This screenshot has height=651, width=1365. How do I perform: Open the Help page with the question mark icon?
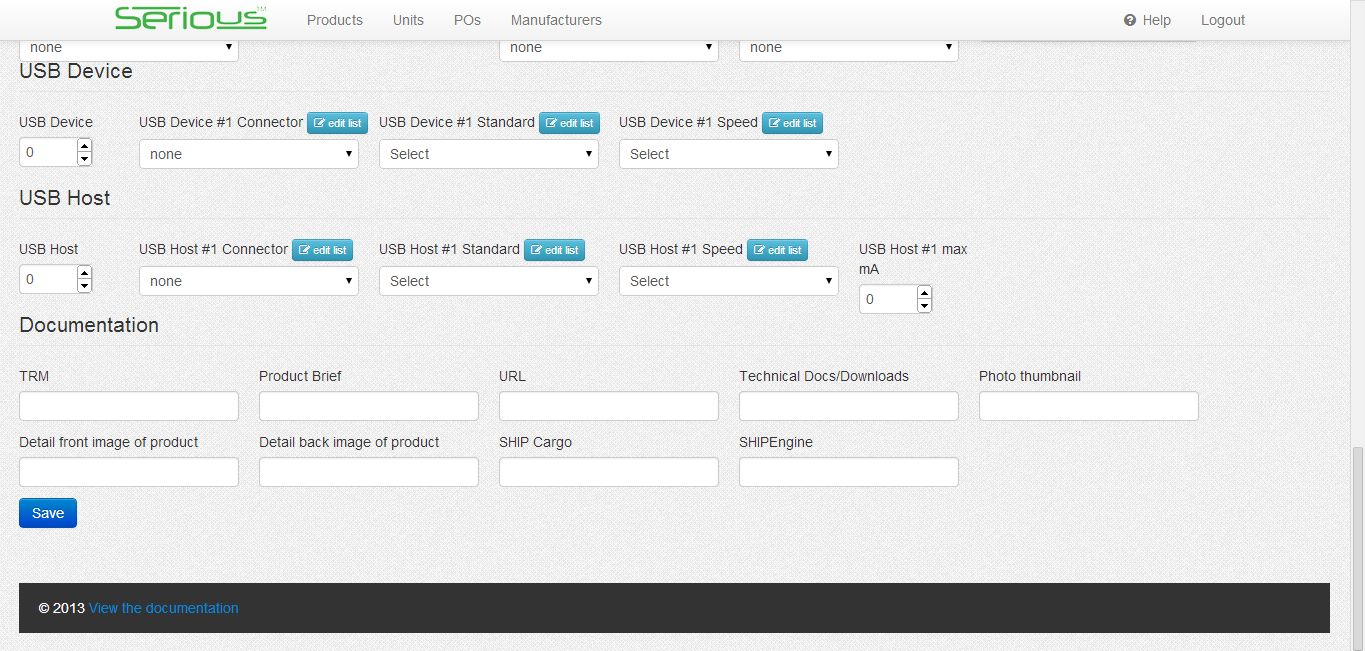pyautogui.click(x=1147, y=20)
